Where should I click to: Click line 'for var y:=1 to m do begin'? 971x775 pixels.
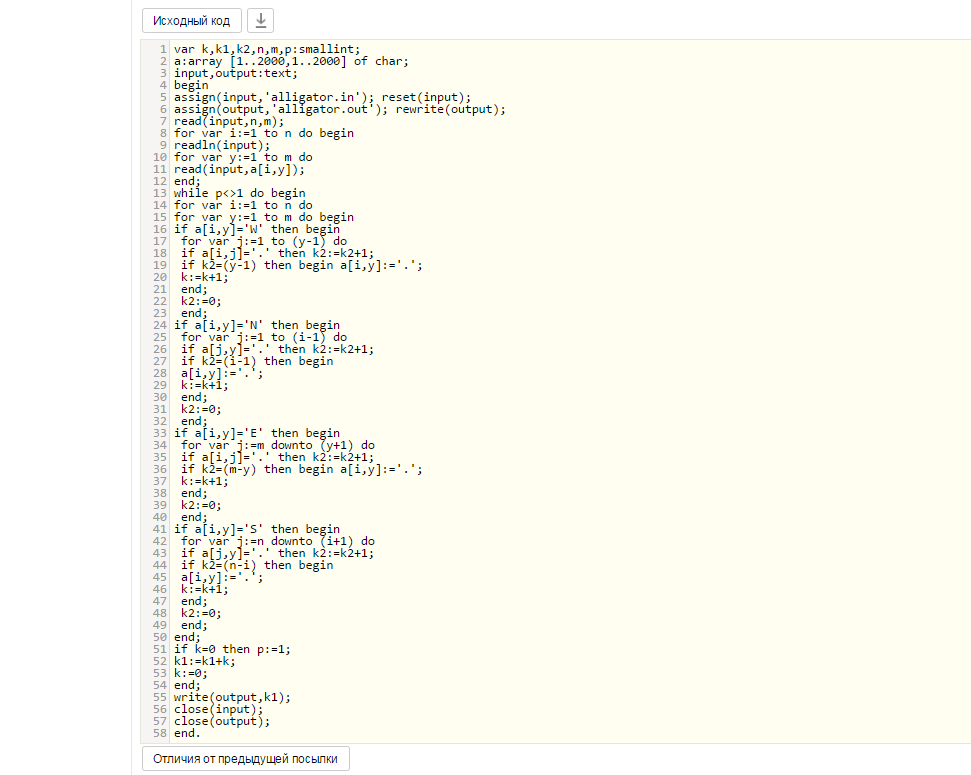pos(264,217)
